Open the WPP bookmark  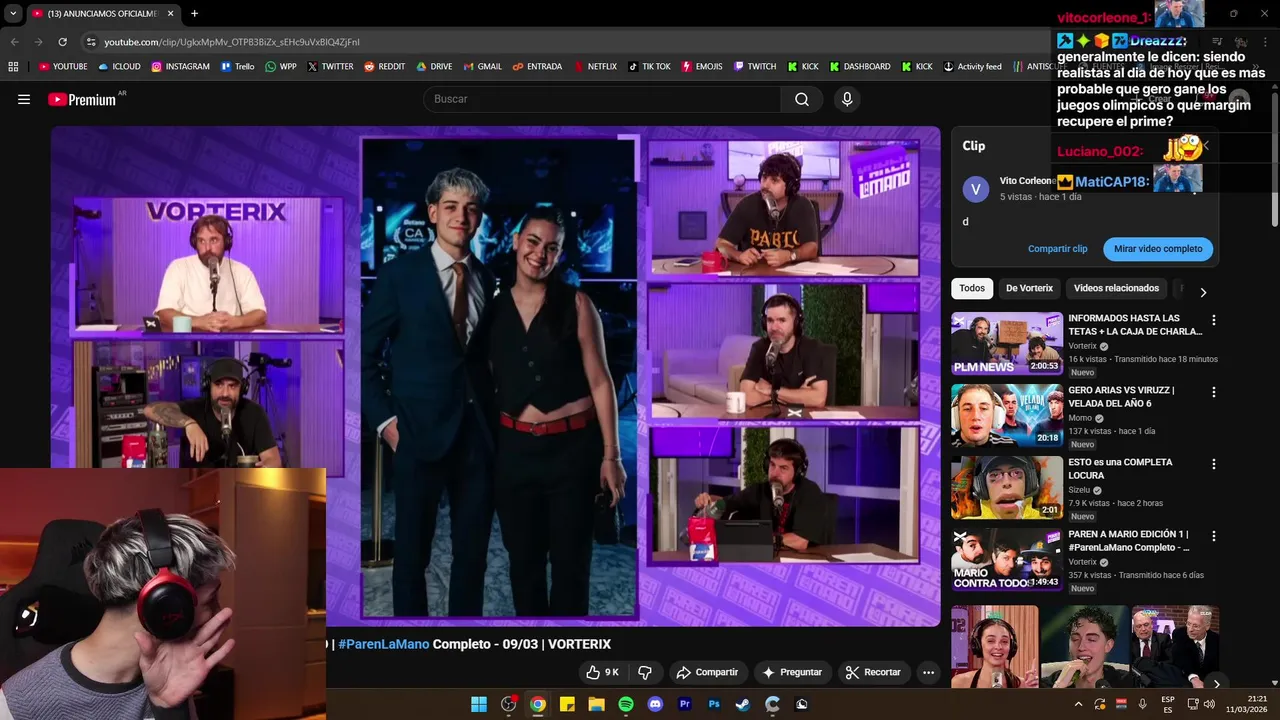click(281, 67)
